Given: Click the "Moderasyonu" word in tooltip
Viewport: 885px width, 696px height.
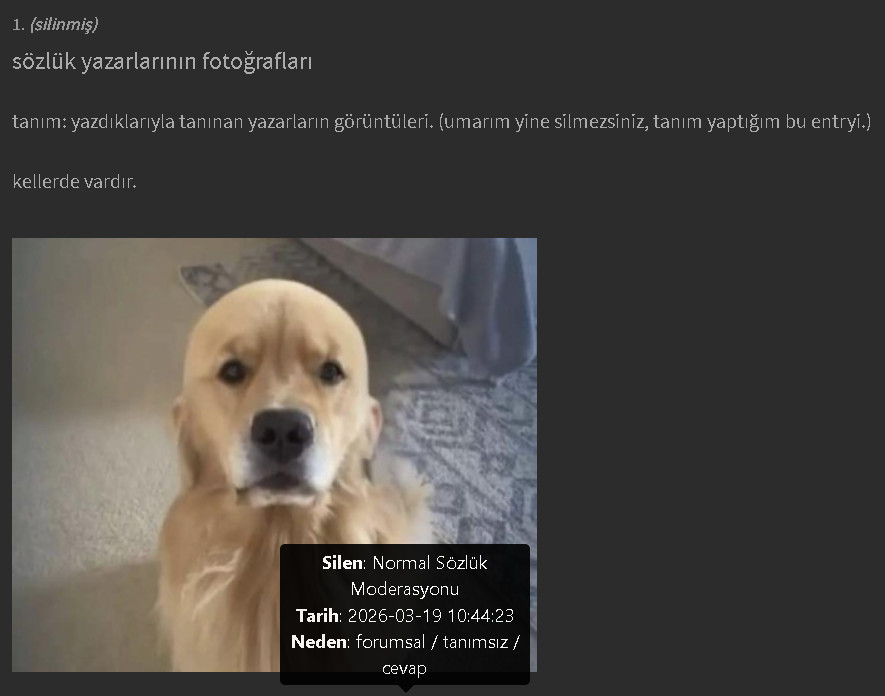Looking at the screenshot, I should (x=405, y=589).
